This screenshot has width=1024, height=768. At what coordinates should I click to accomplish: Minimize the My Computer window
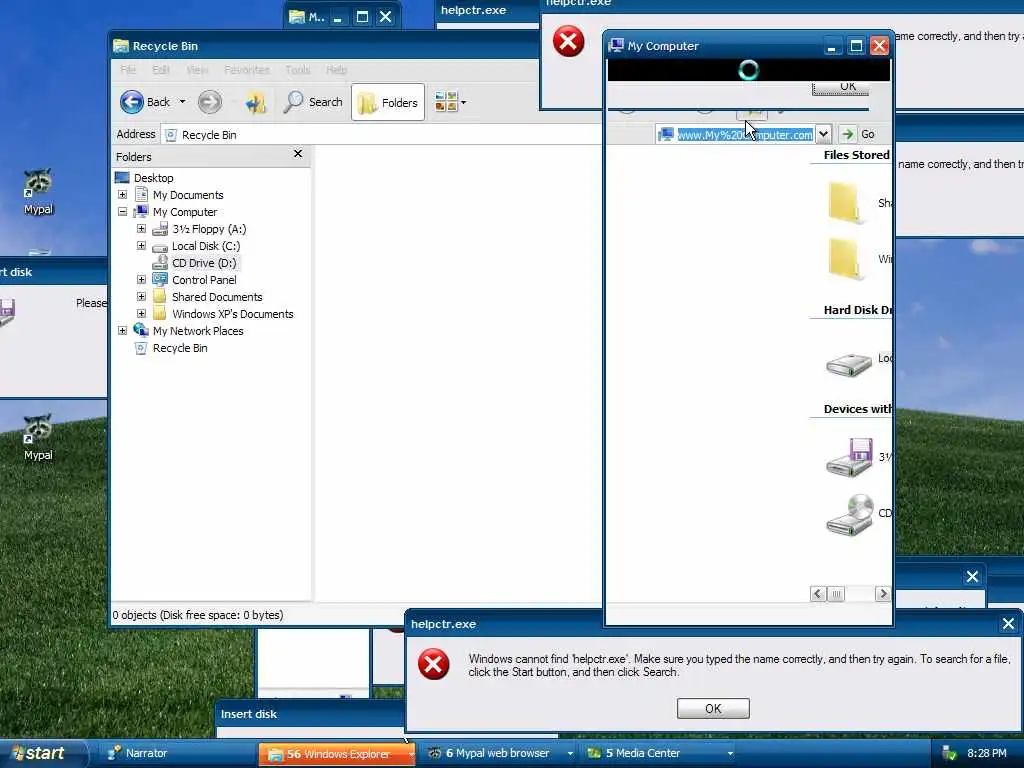(831, 46)
